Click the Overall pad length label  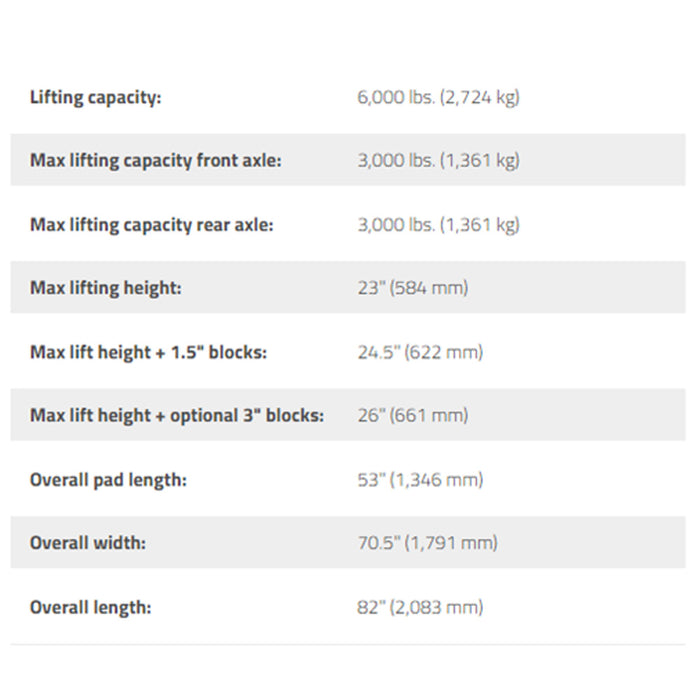tap(108, 480)
